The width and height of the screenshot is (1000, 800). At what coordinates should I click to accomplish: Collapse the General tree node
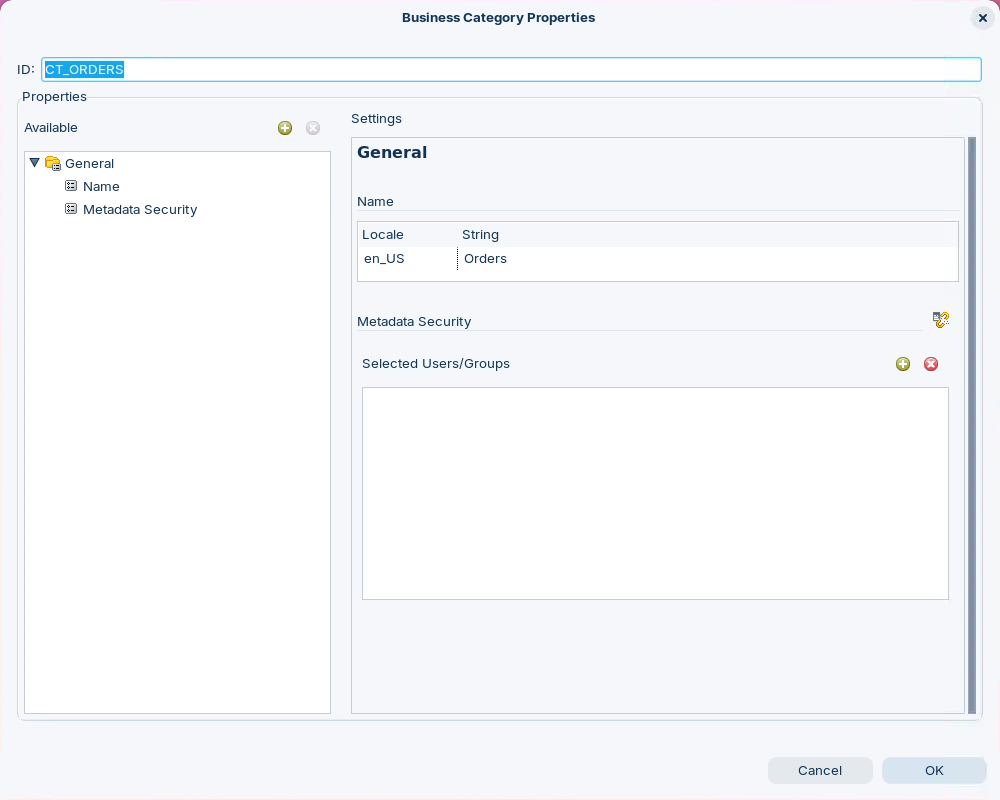point(34,163)
